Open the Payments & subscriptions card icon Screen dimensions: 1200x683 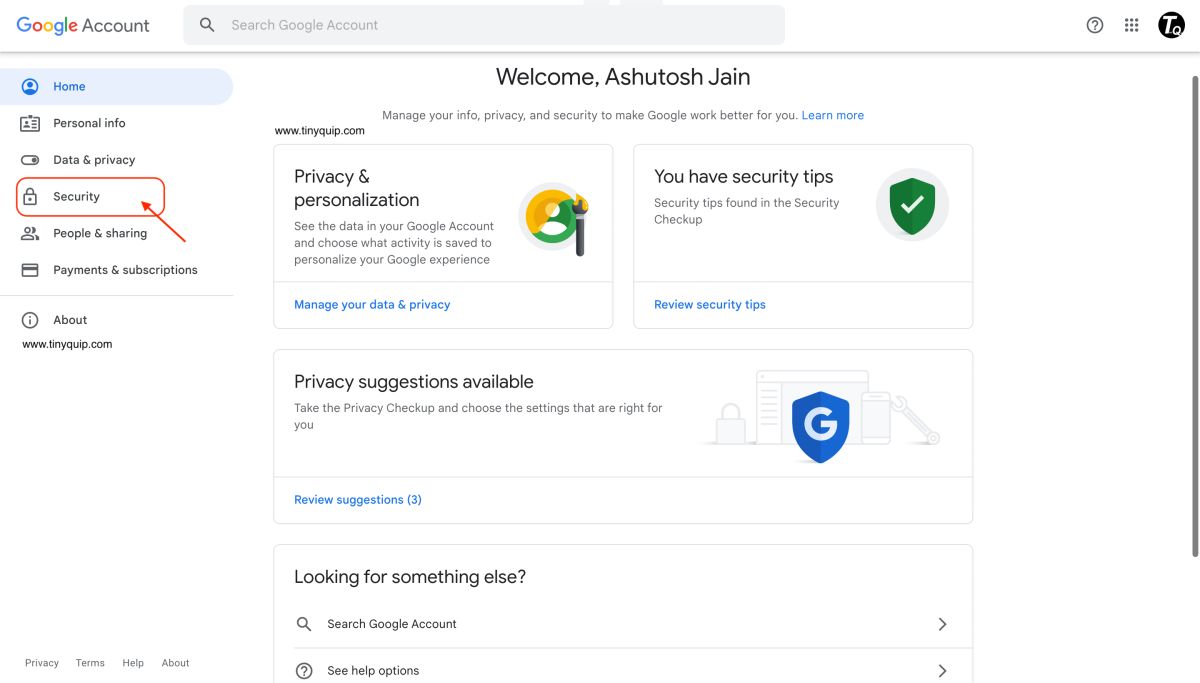(31, 269)
